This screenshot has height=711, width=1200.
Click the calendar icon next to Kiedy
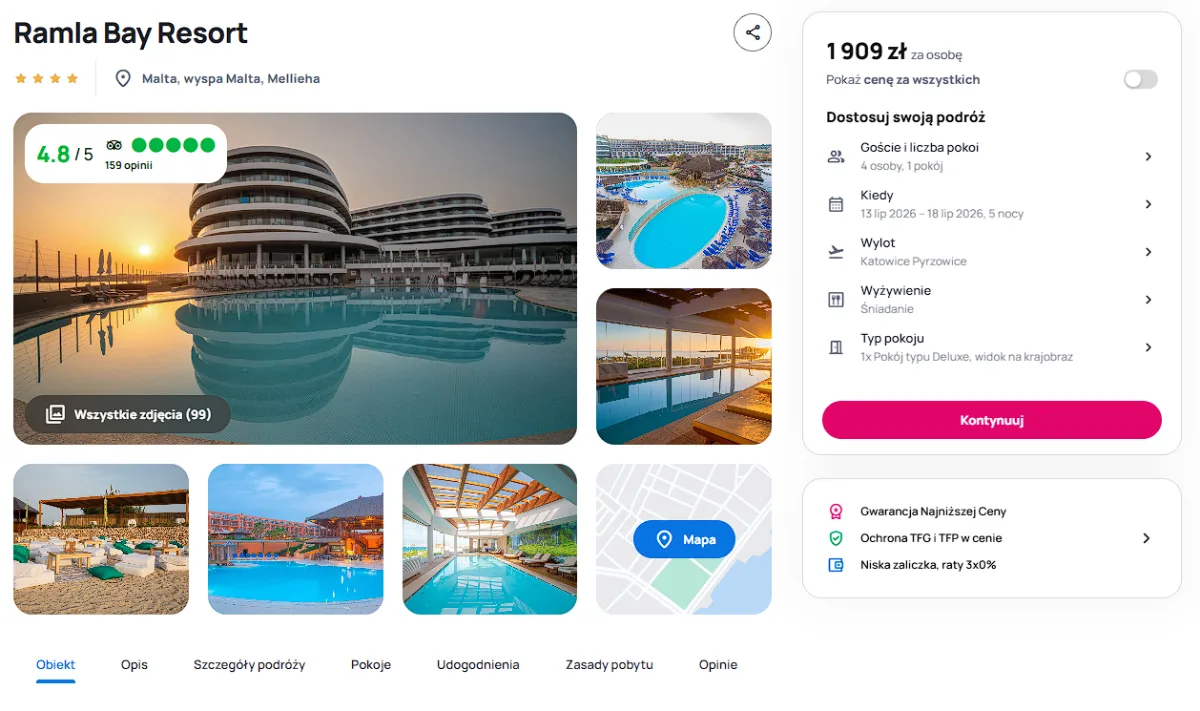836,204
